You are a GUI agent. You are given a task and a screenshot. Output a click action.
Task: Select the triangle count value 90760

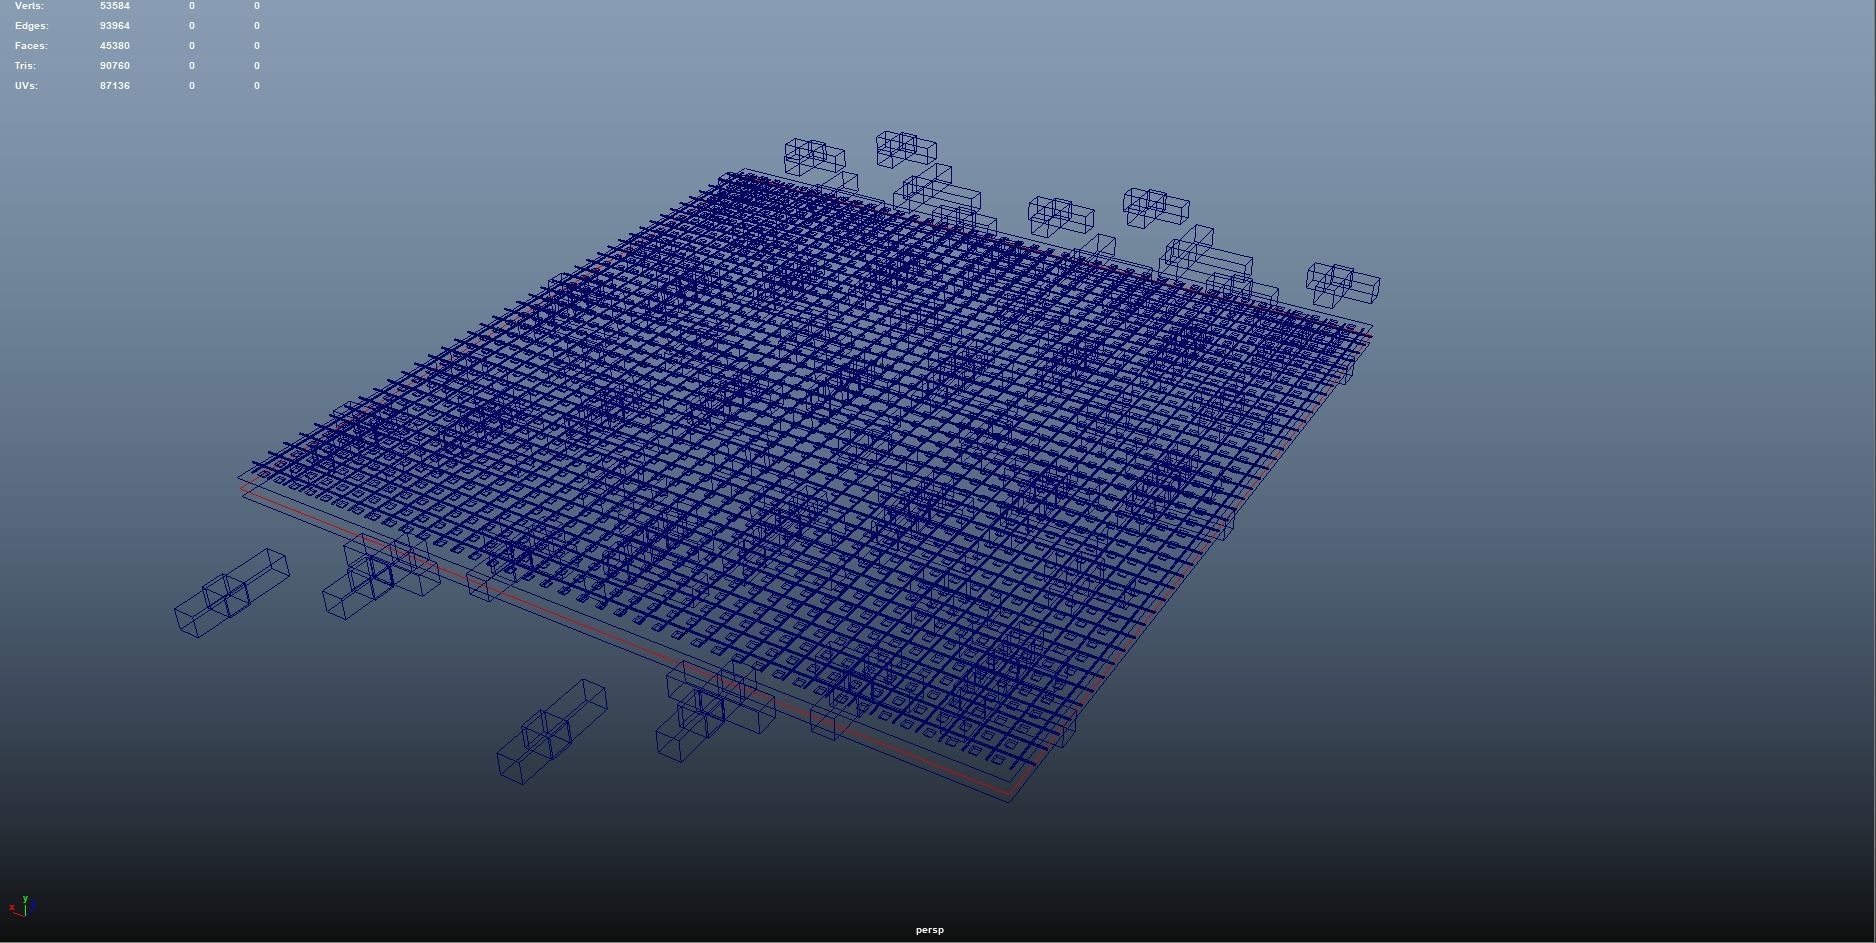(115, 66)
